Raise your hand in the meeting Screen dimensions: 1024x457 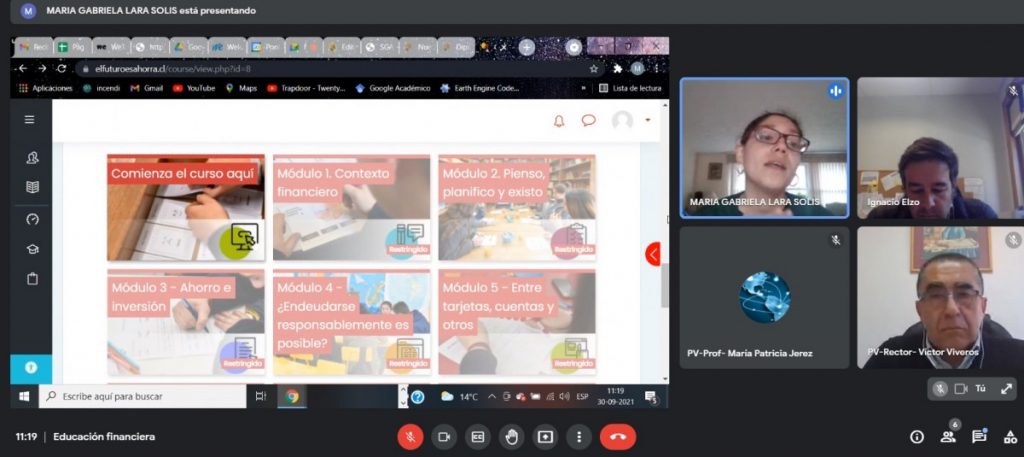512,437
